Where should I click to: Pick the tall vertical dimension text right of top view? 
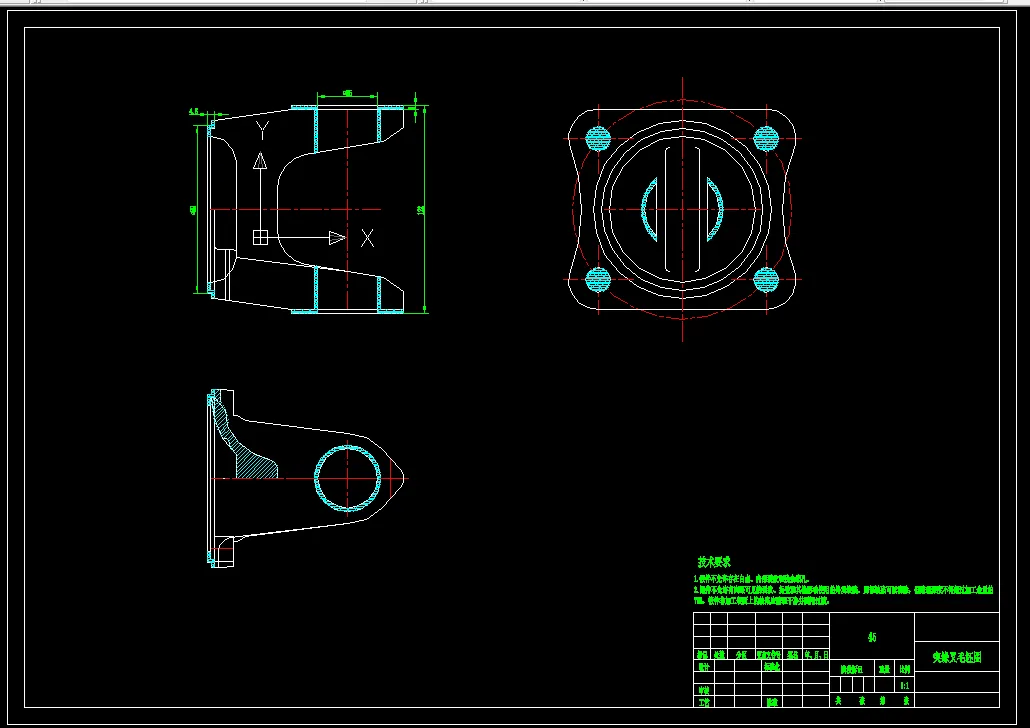pyautogui.click(x=420, y=210)
